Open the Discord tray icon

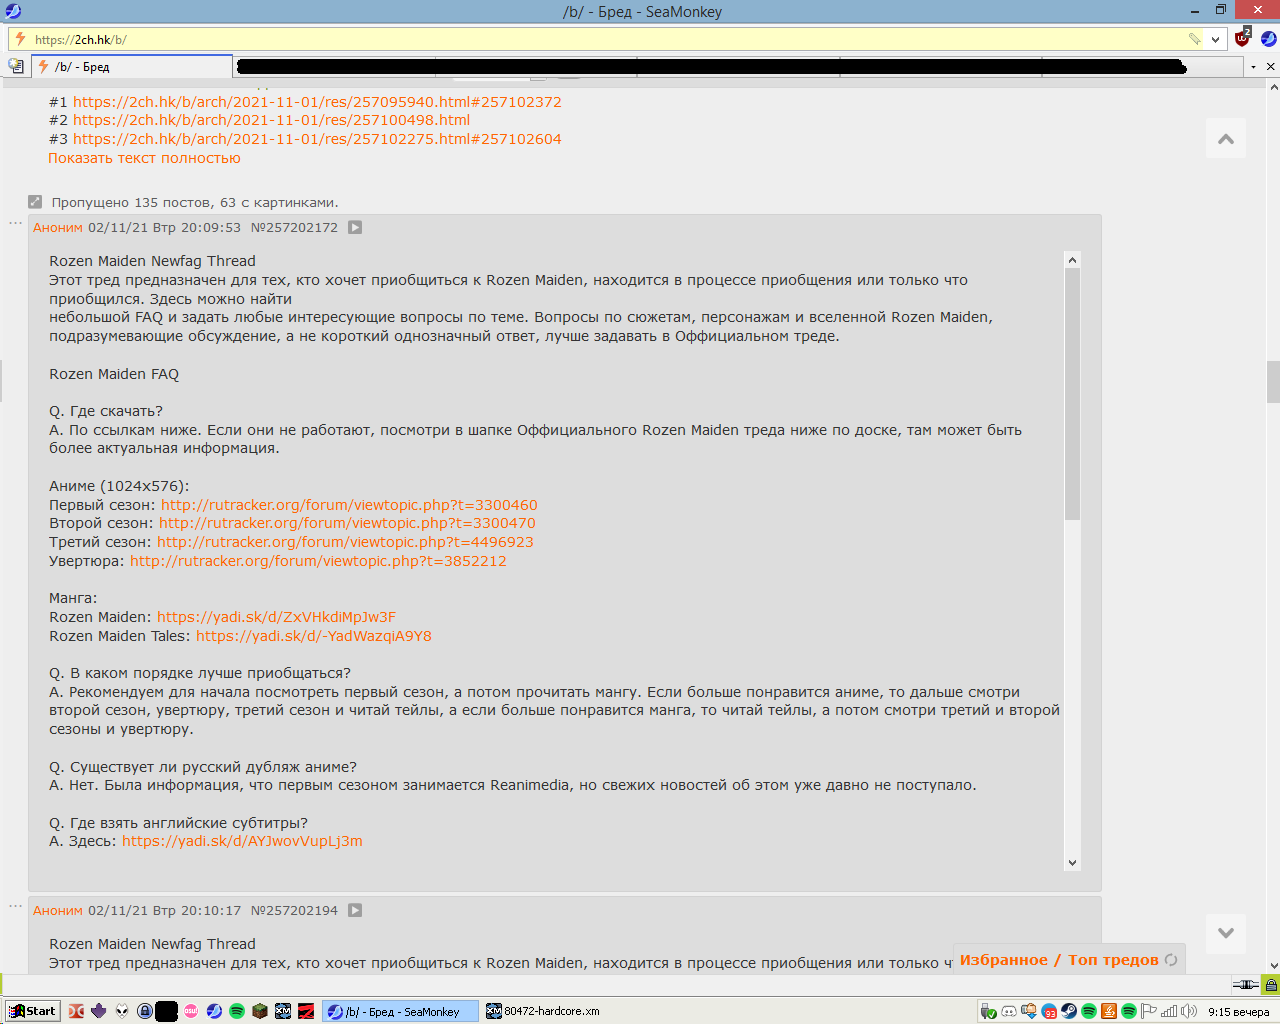pos(1009,1011)
